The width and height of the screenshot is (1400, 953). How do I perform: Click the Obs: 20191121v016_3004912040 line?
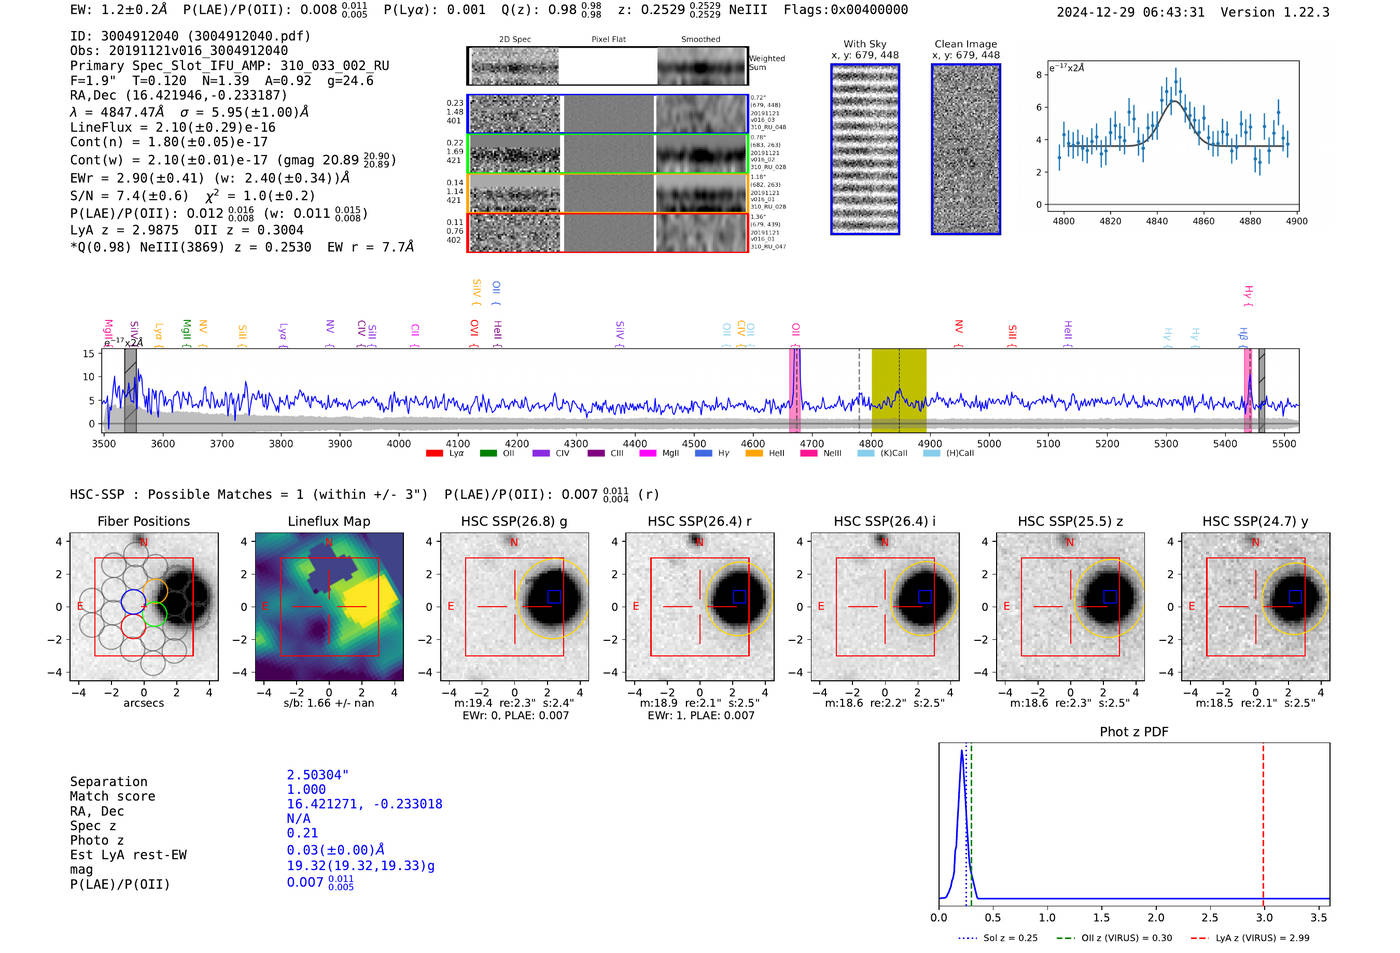point(179,50)
